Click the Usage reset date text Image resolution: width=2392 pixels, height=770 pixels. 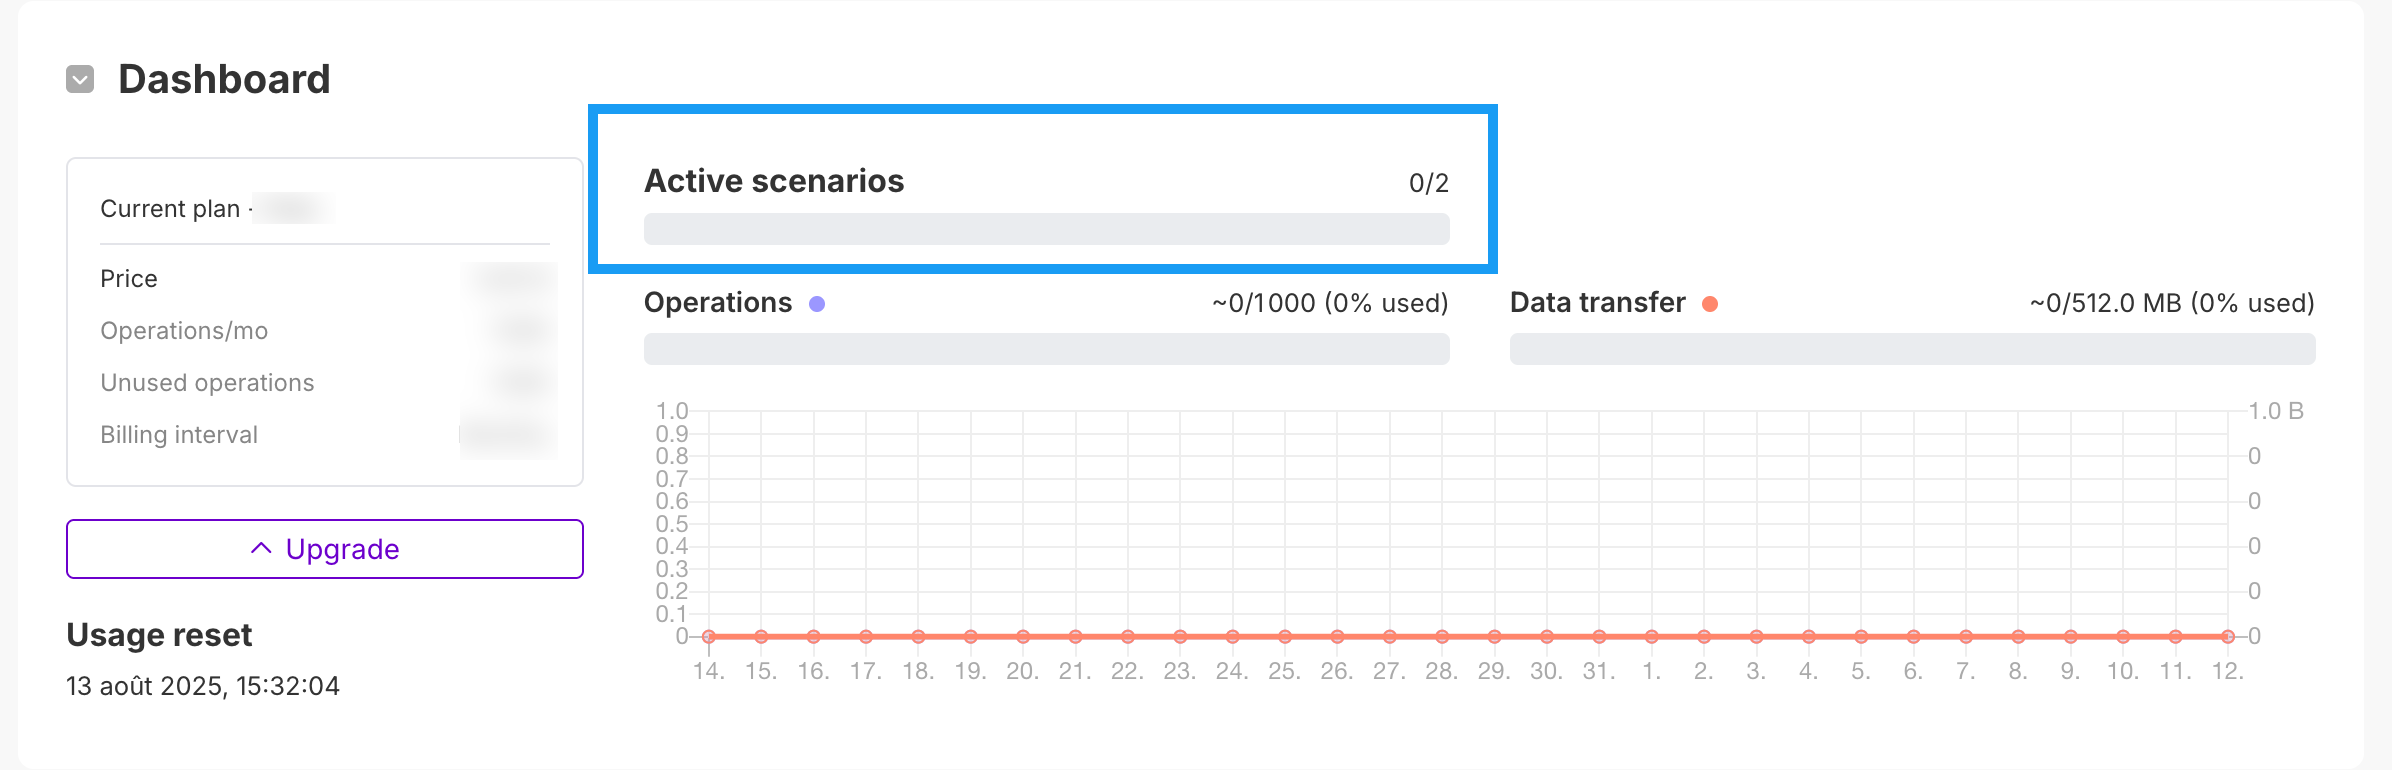click(x=203, y=686)
